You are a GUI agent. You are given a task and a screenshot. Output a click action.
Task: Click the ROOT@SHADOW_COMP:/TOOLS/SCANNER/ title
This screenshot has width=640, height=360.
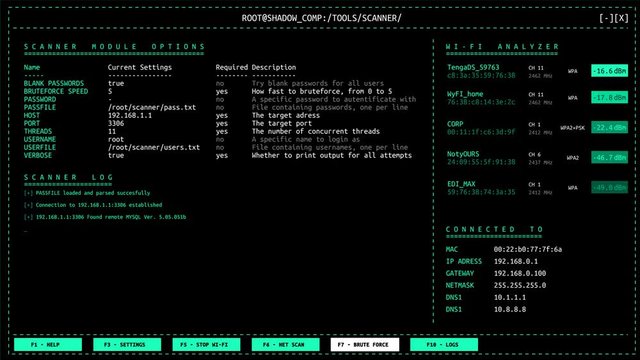[321, 18]
